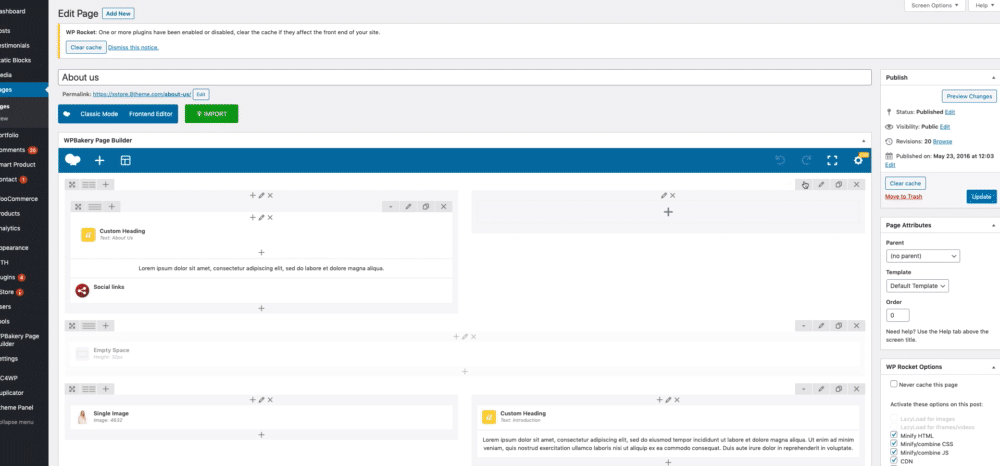
Task: Open the Template dropdown
Action: coord(917,286)
